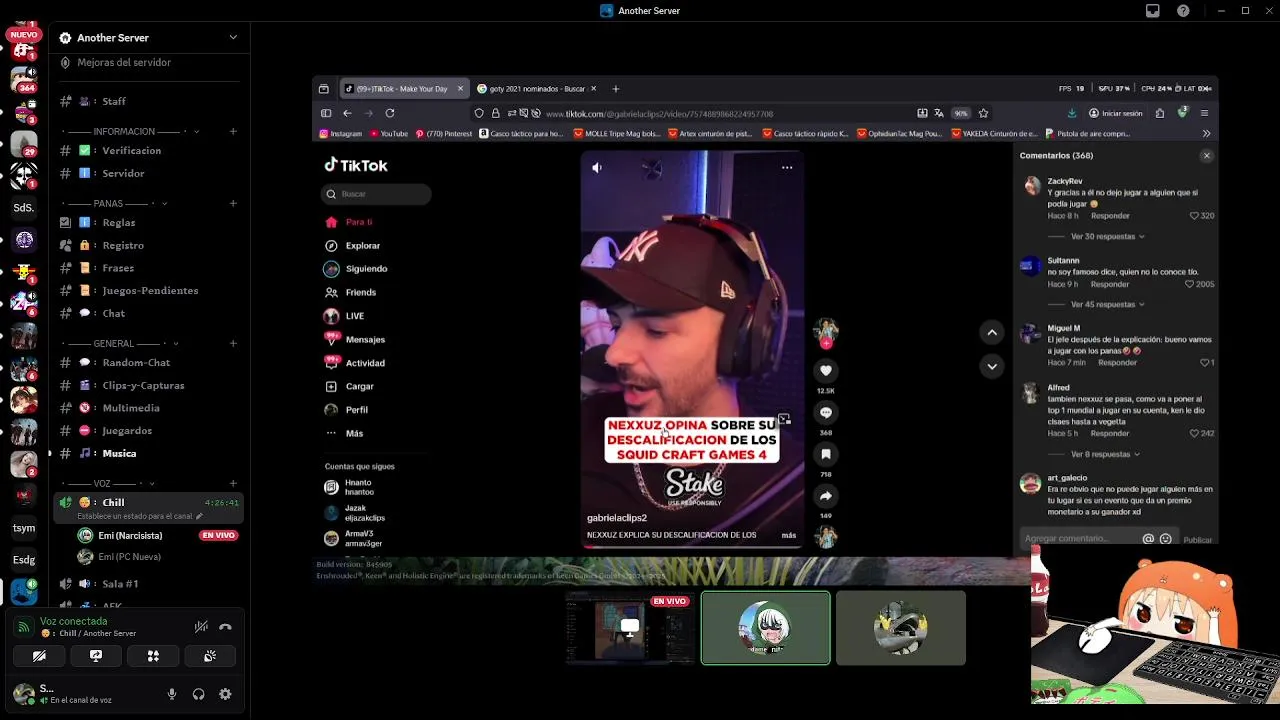Click the browser back arrow

point(347,113)
